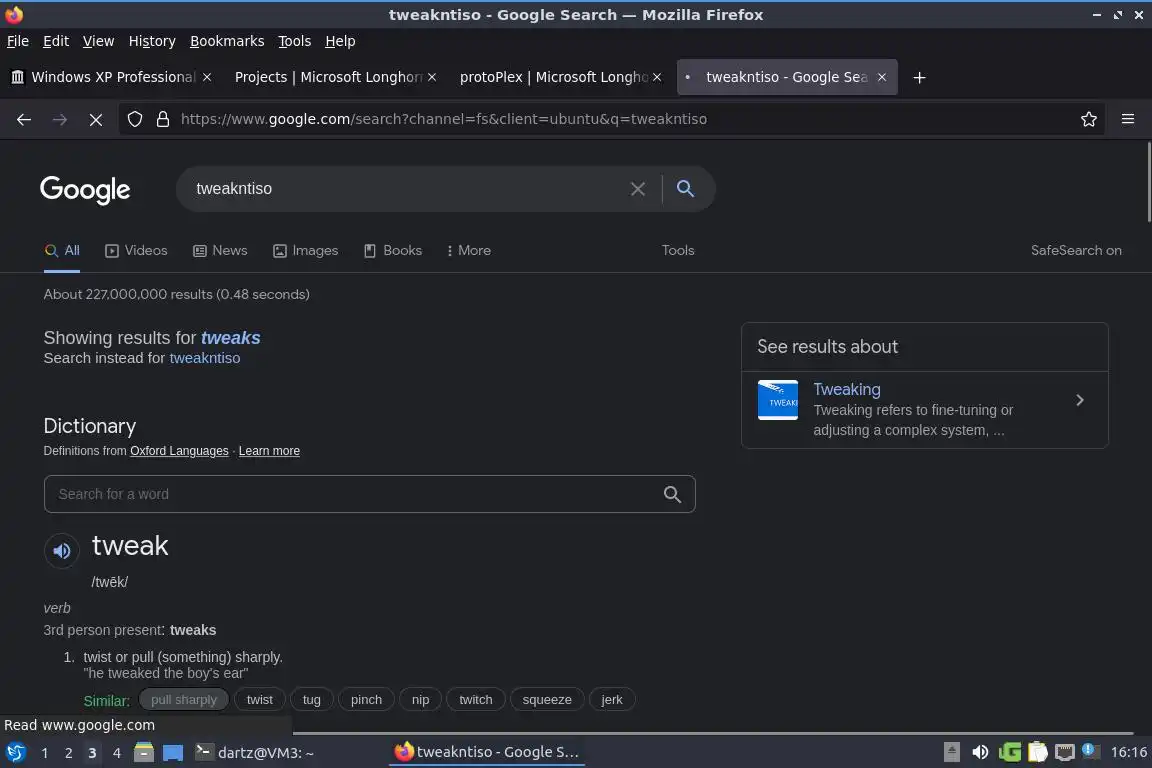The height and width of the screenshot is (768, 1152).
Task: Open the tracking protection shield icon
Action: pyautogui.click(x=134, y=119)
